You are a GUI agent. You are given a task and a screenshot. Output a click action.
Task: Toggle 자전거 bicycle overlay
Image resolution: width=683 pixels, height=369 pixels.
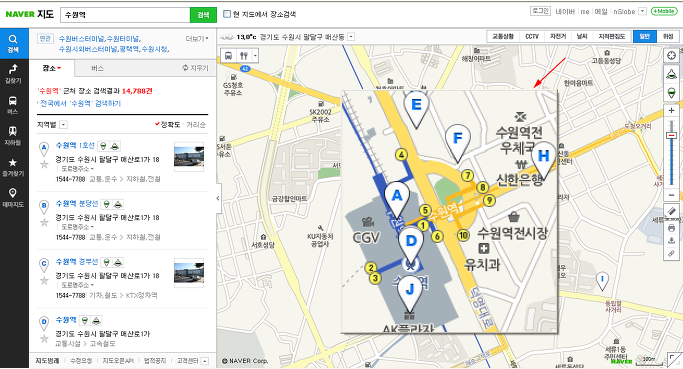(558, 37)
